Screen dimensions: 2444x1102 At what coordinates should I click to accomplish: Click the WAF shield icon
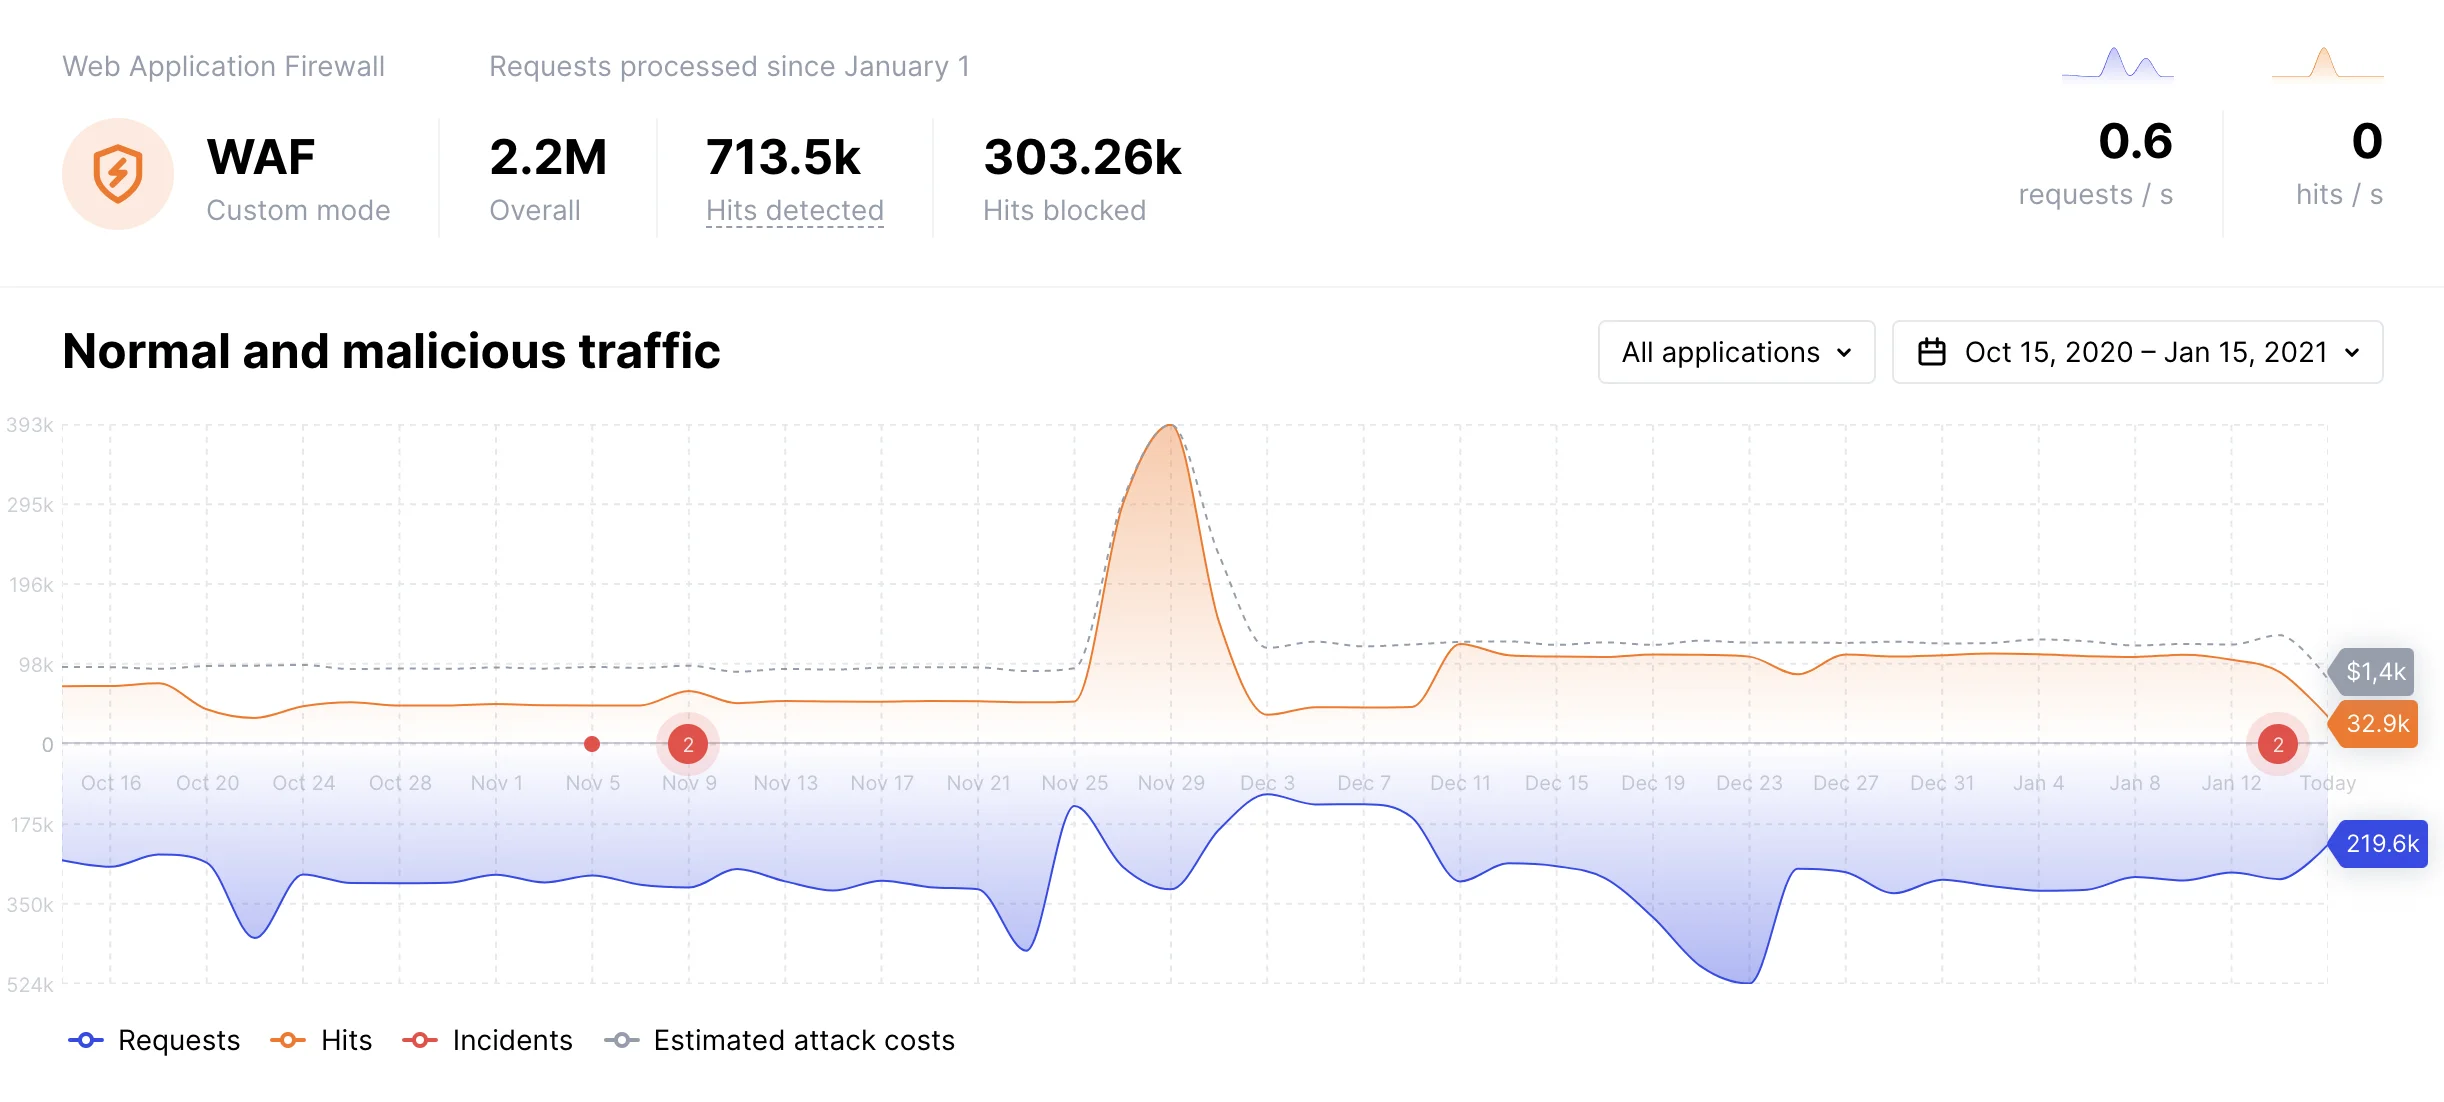pos(117,173)
